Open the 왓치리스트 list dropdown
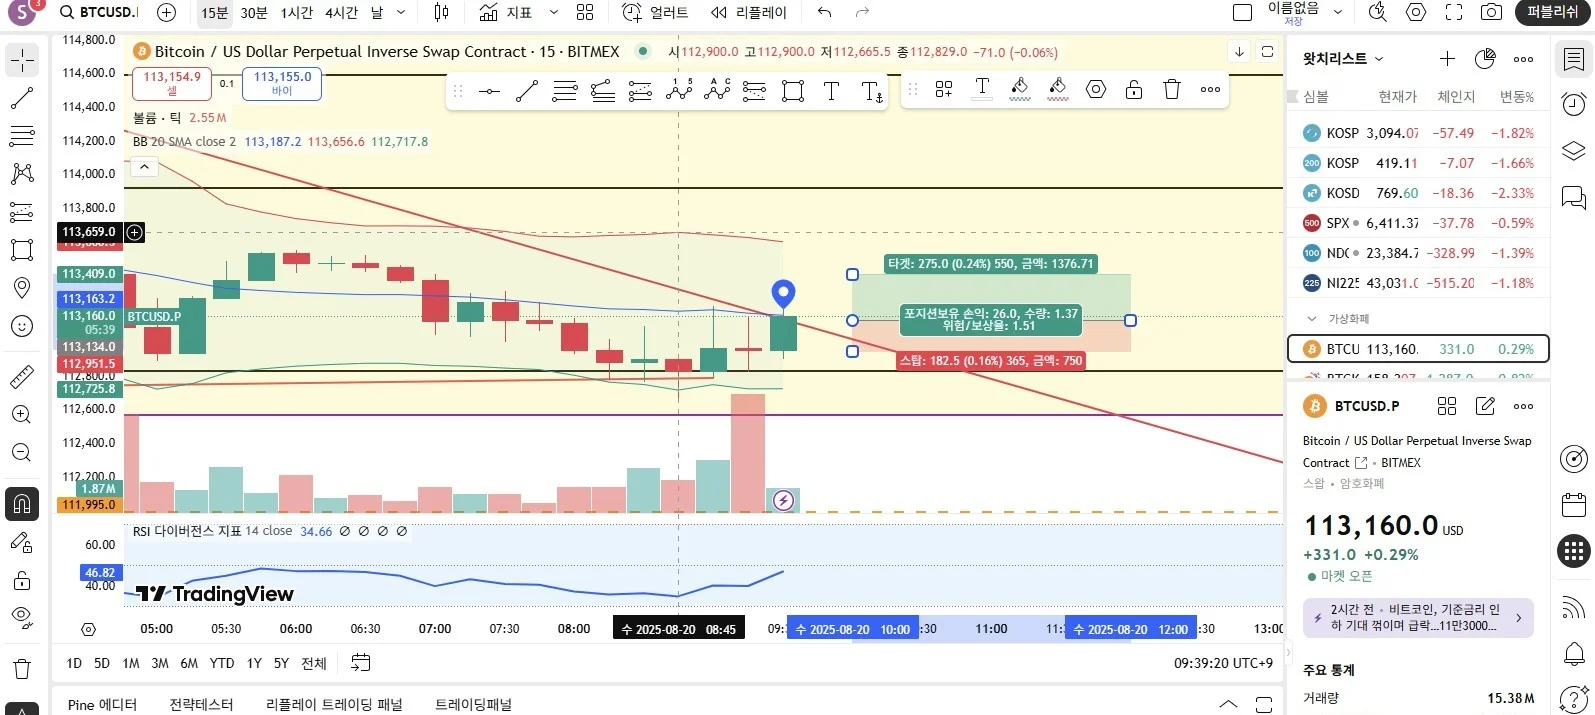1595x715 pixels. pyautogui.click(x=1343, y=59)
